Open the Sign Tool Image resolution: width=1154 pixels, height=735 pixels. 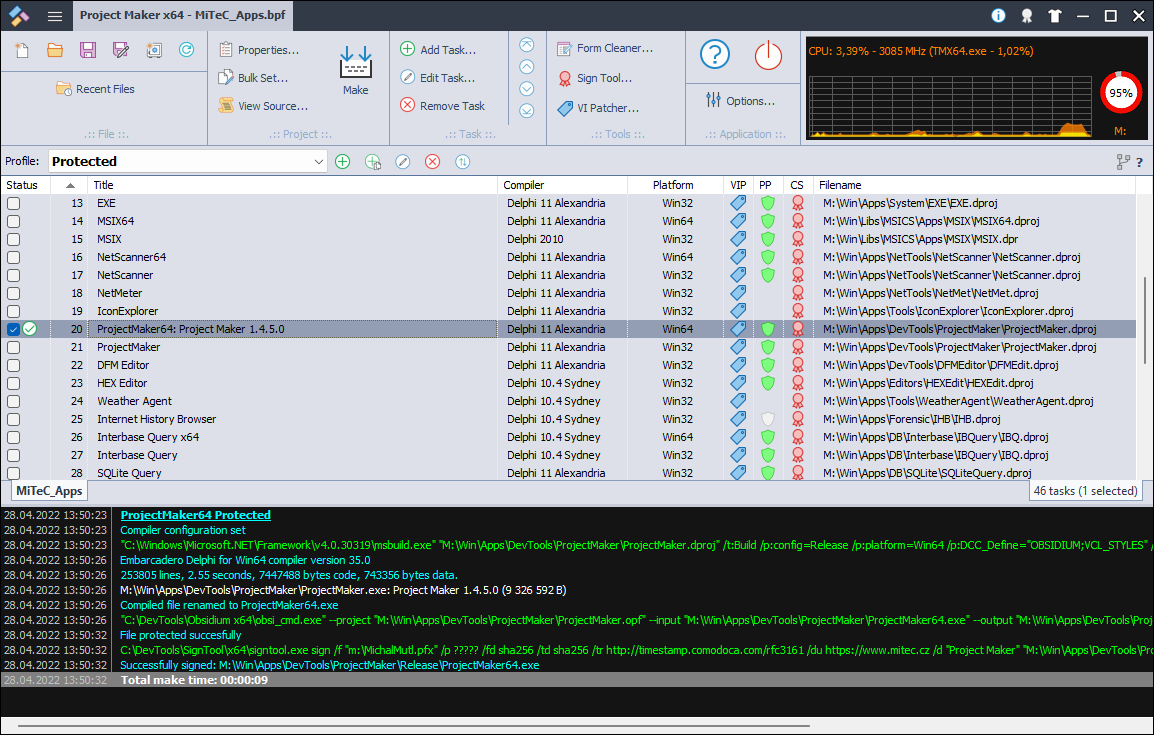coord(595,78)
